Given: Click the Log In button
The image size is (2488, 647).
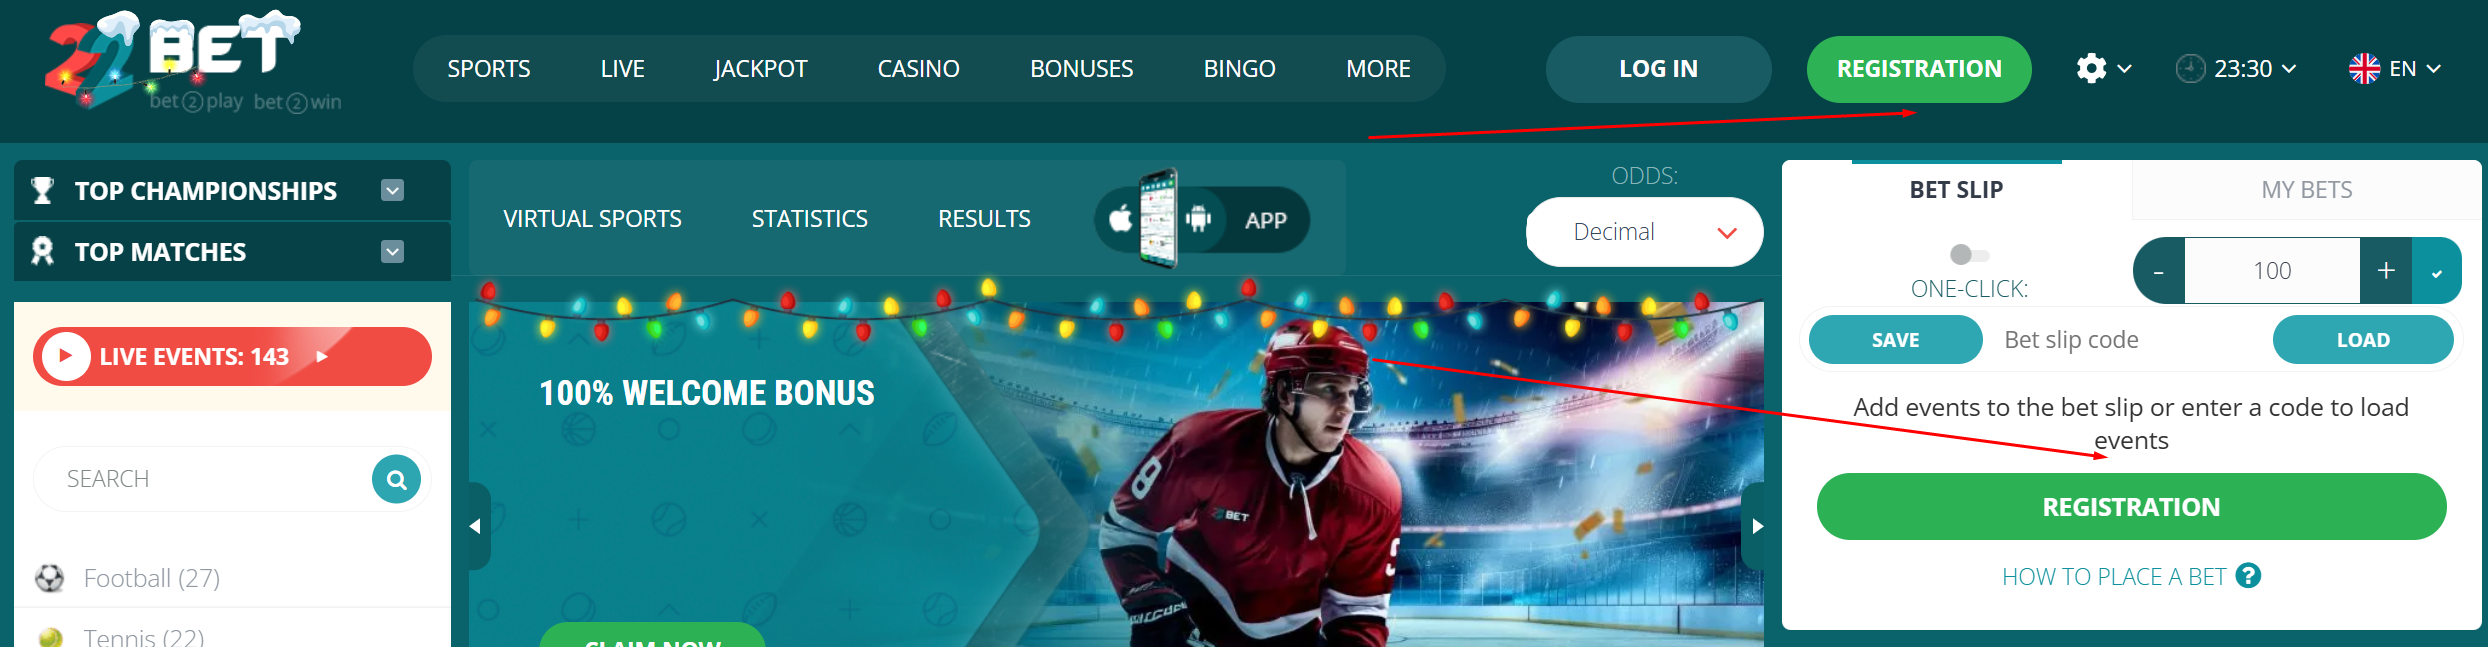Looking at the screenshot, I should [x=1658, y=68].
